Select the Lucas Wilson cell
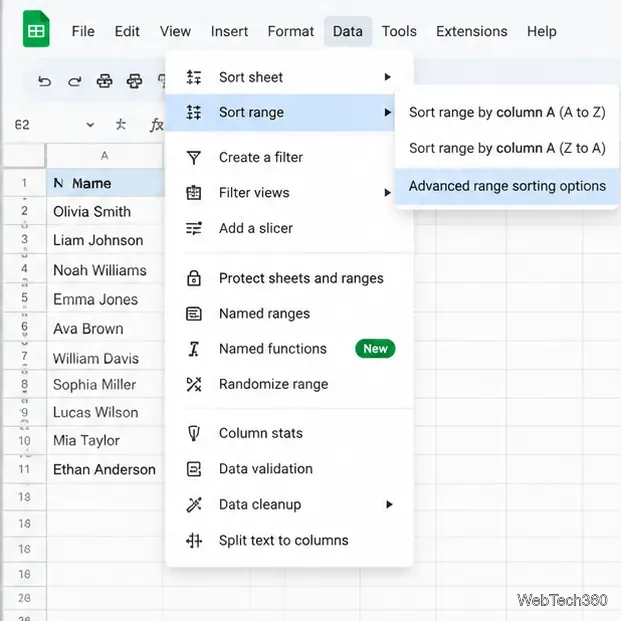 tap(105, 413)
